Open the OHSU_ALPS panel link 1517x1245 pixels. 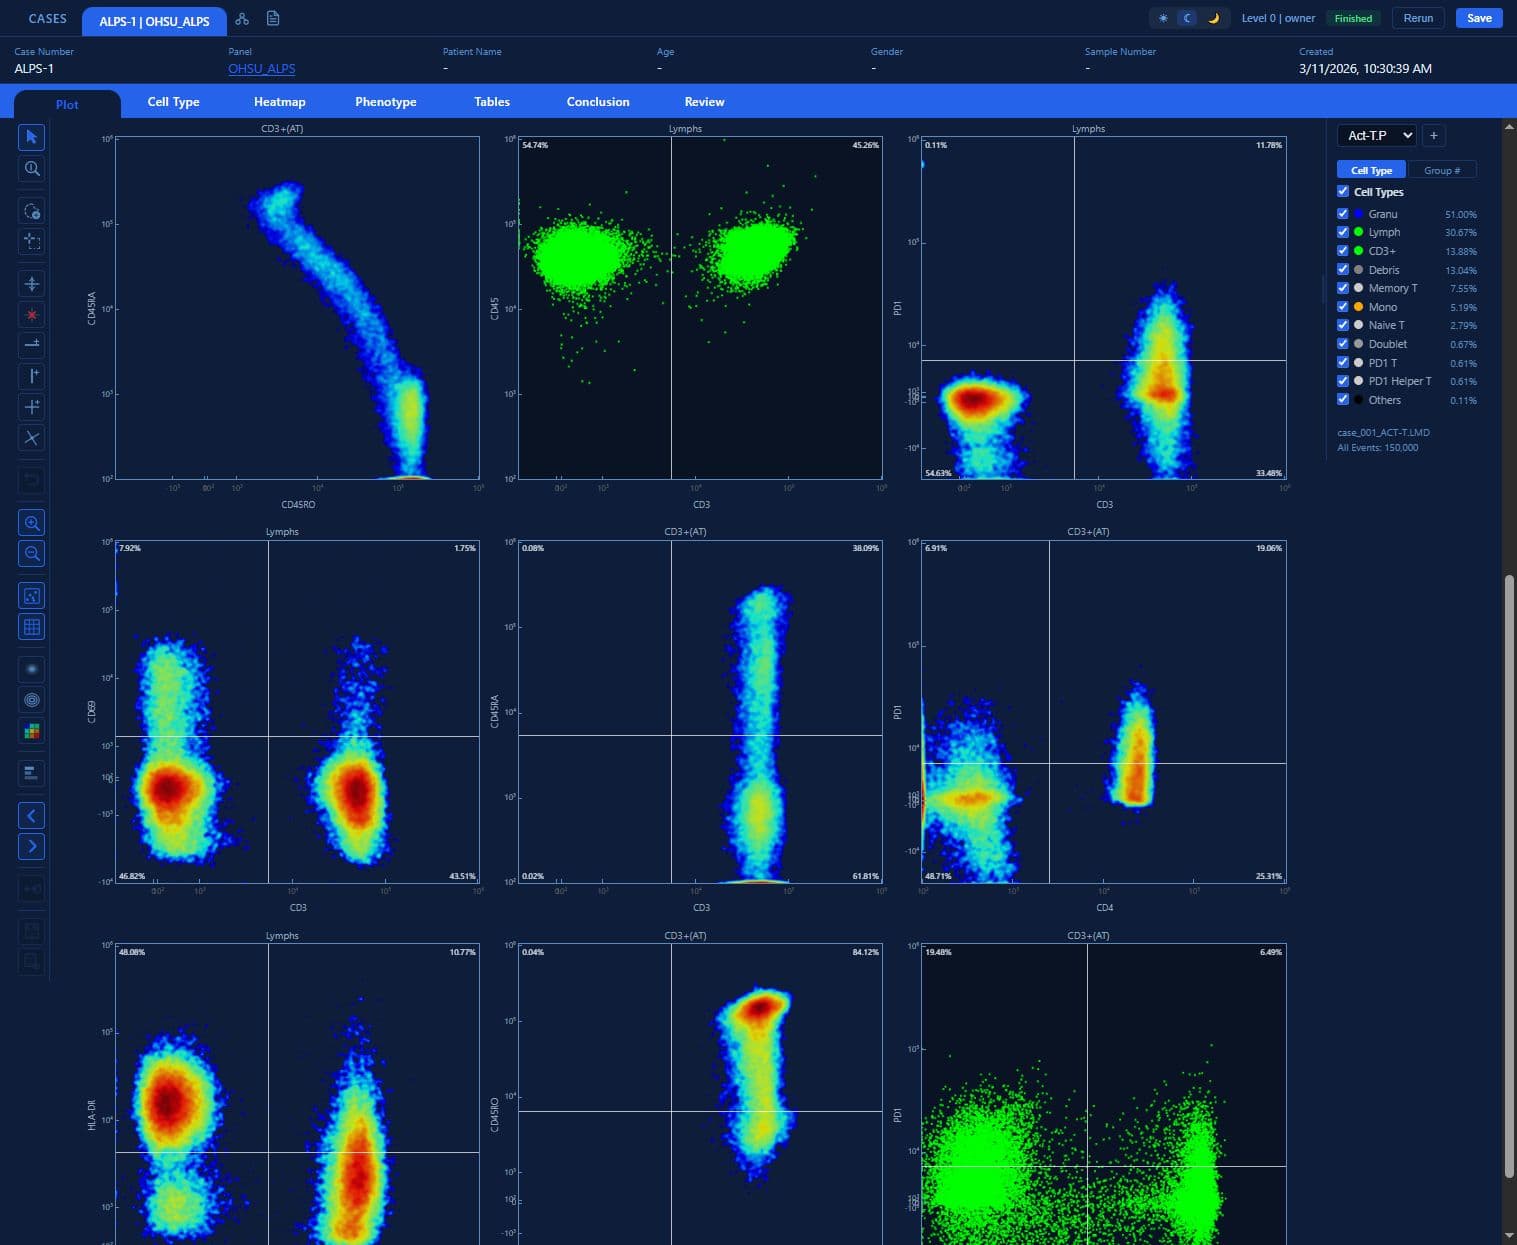(x=261, y=68)
